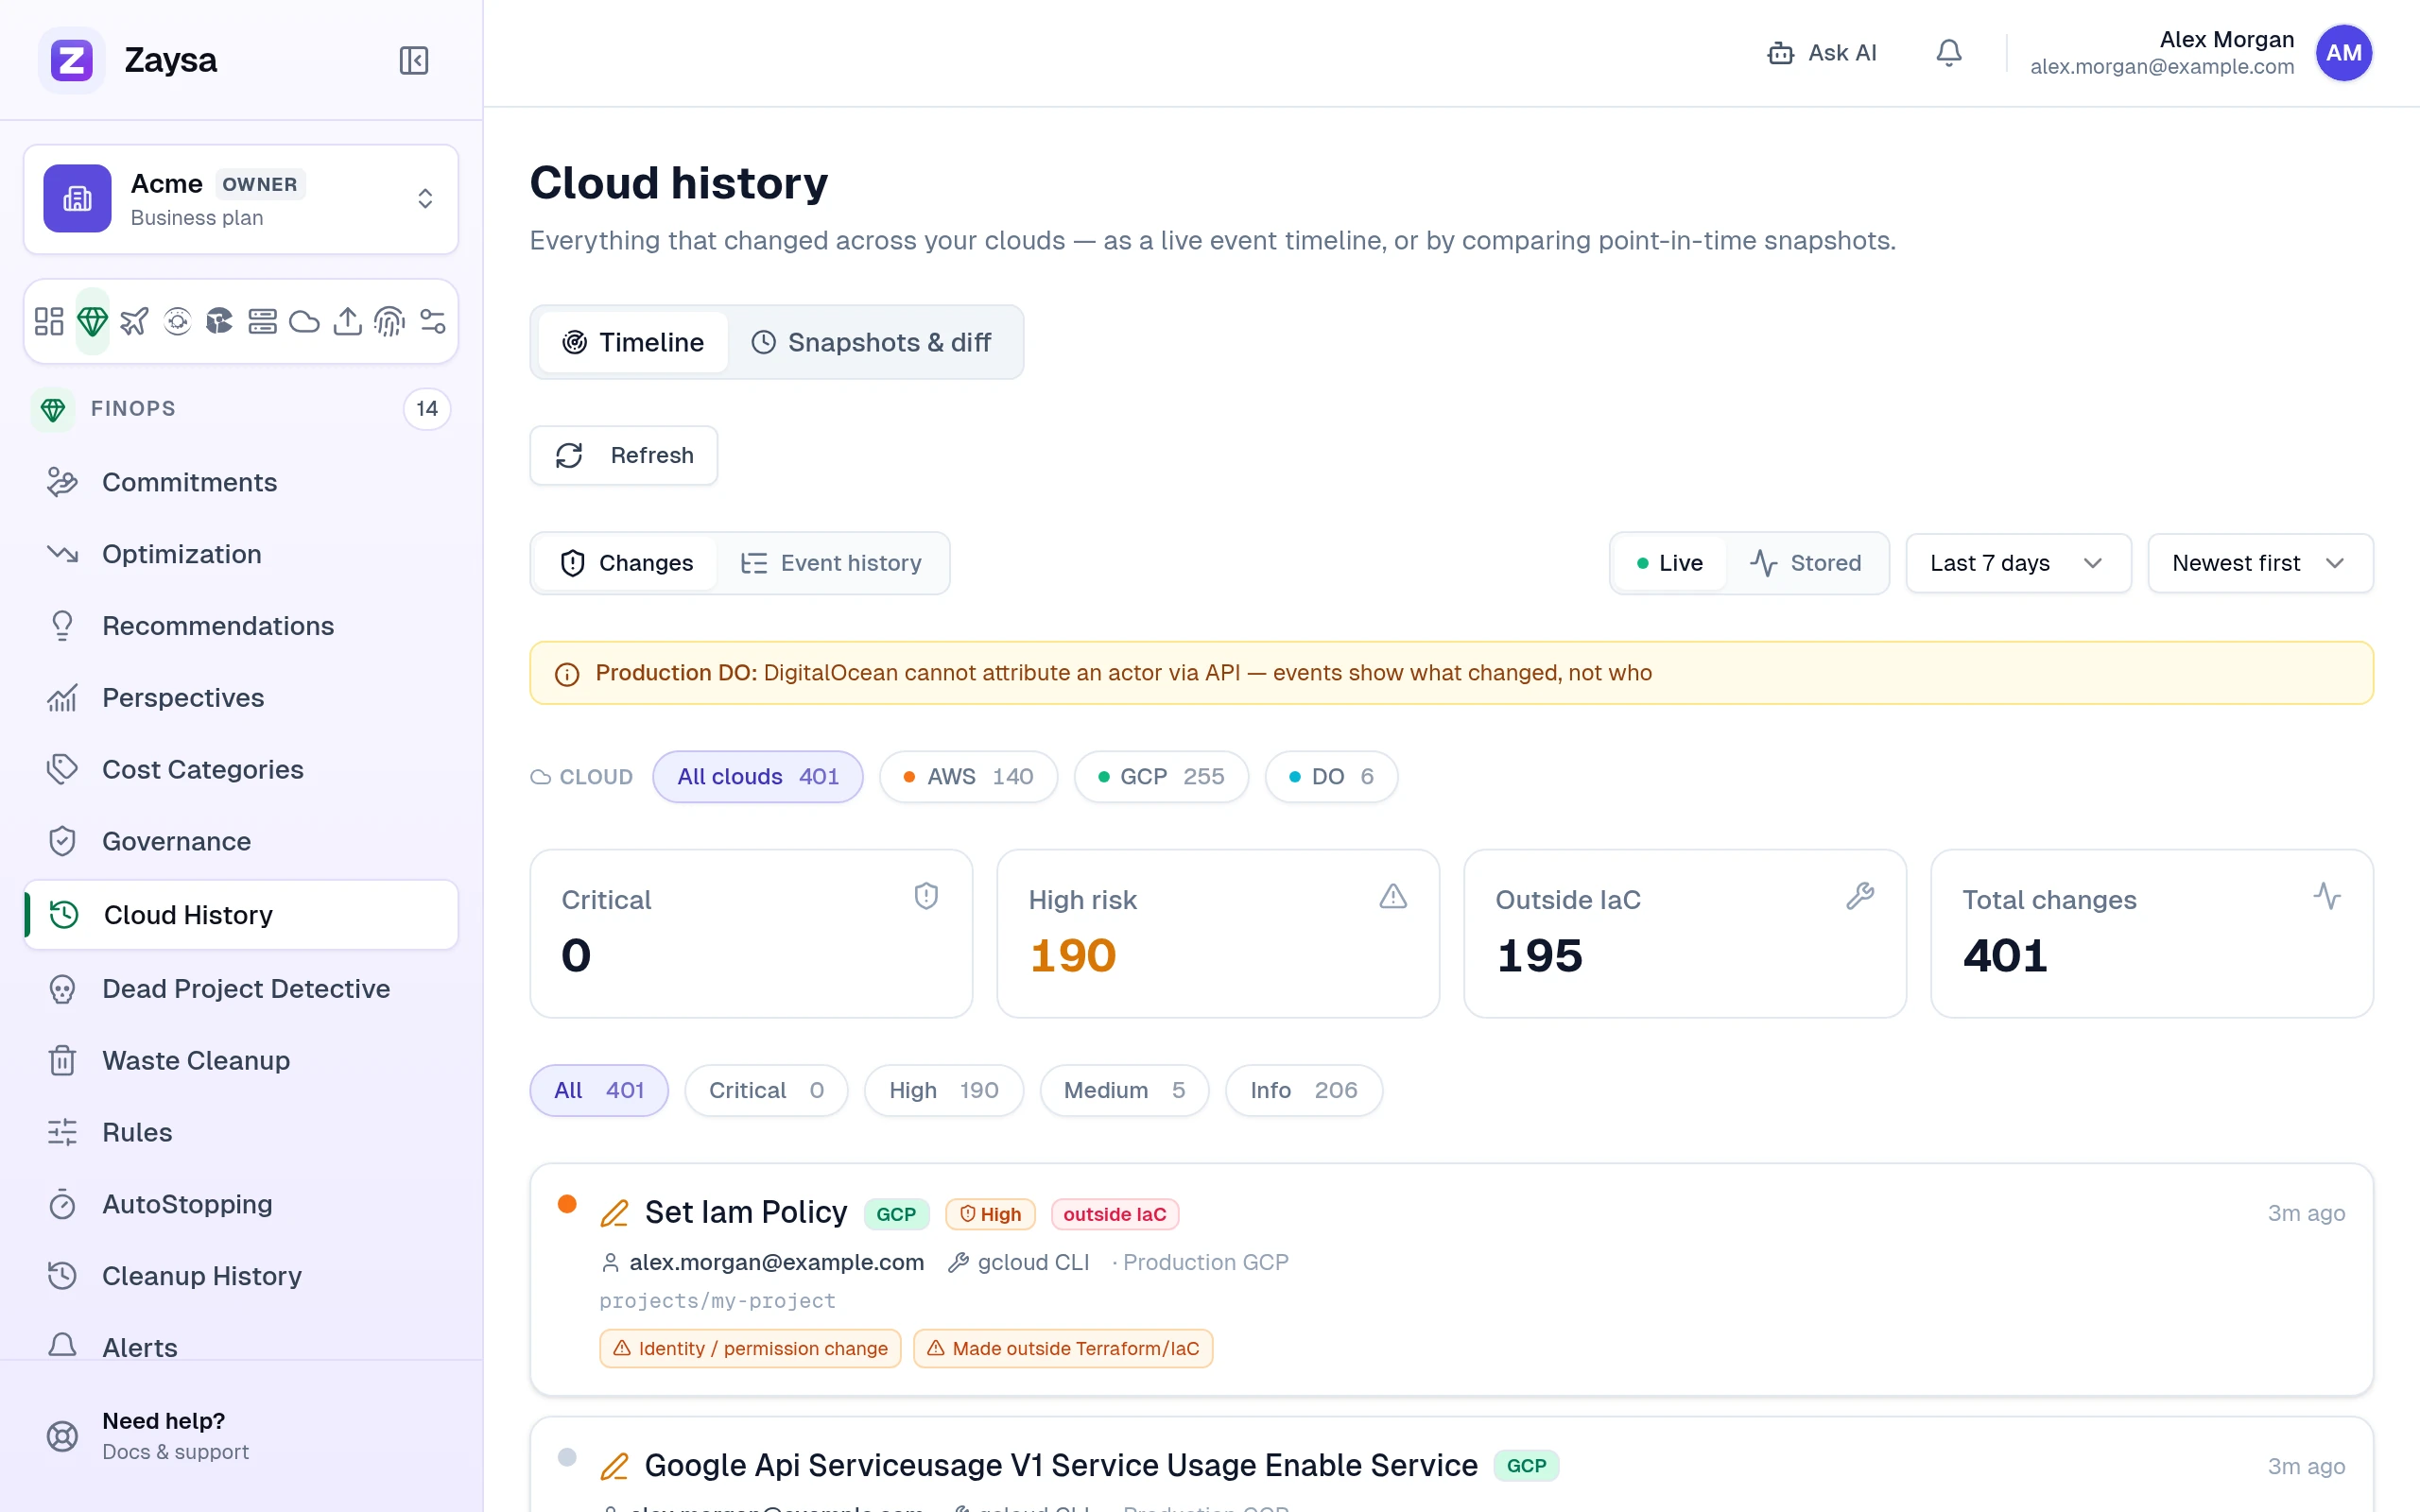The height and width of the screenshot is (1512, 2420).
Task: Open Recommendations in the sidebar
Action: (x=241, y=626)
